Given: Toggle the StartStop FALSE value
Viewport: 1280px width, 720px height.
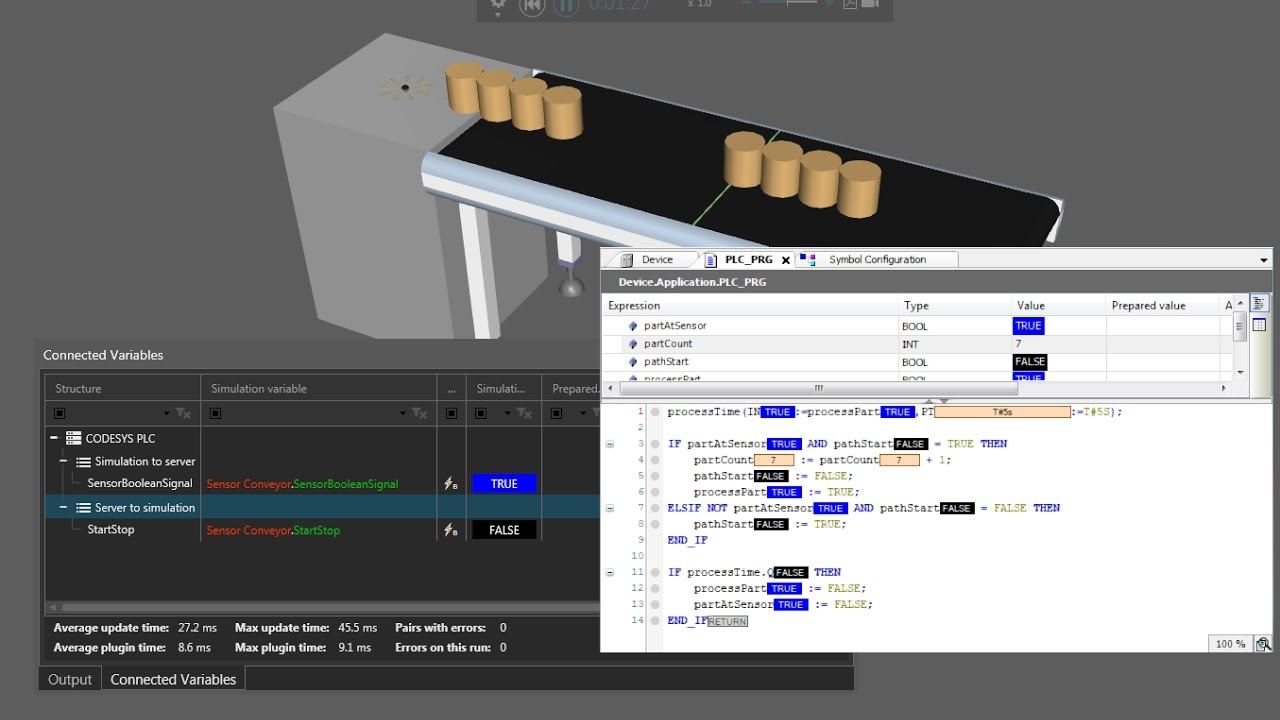Looking at the screenshot, I should coord(504,529).
